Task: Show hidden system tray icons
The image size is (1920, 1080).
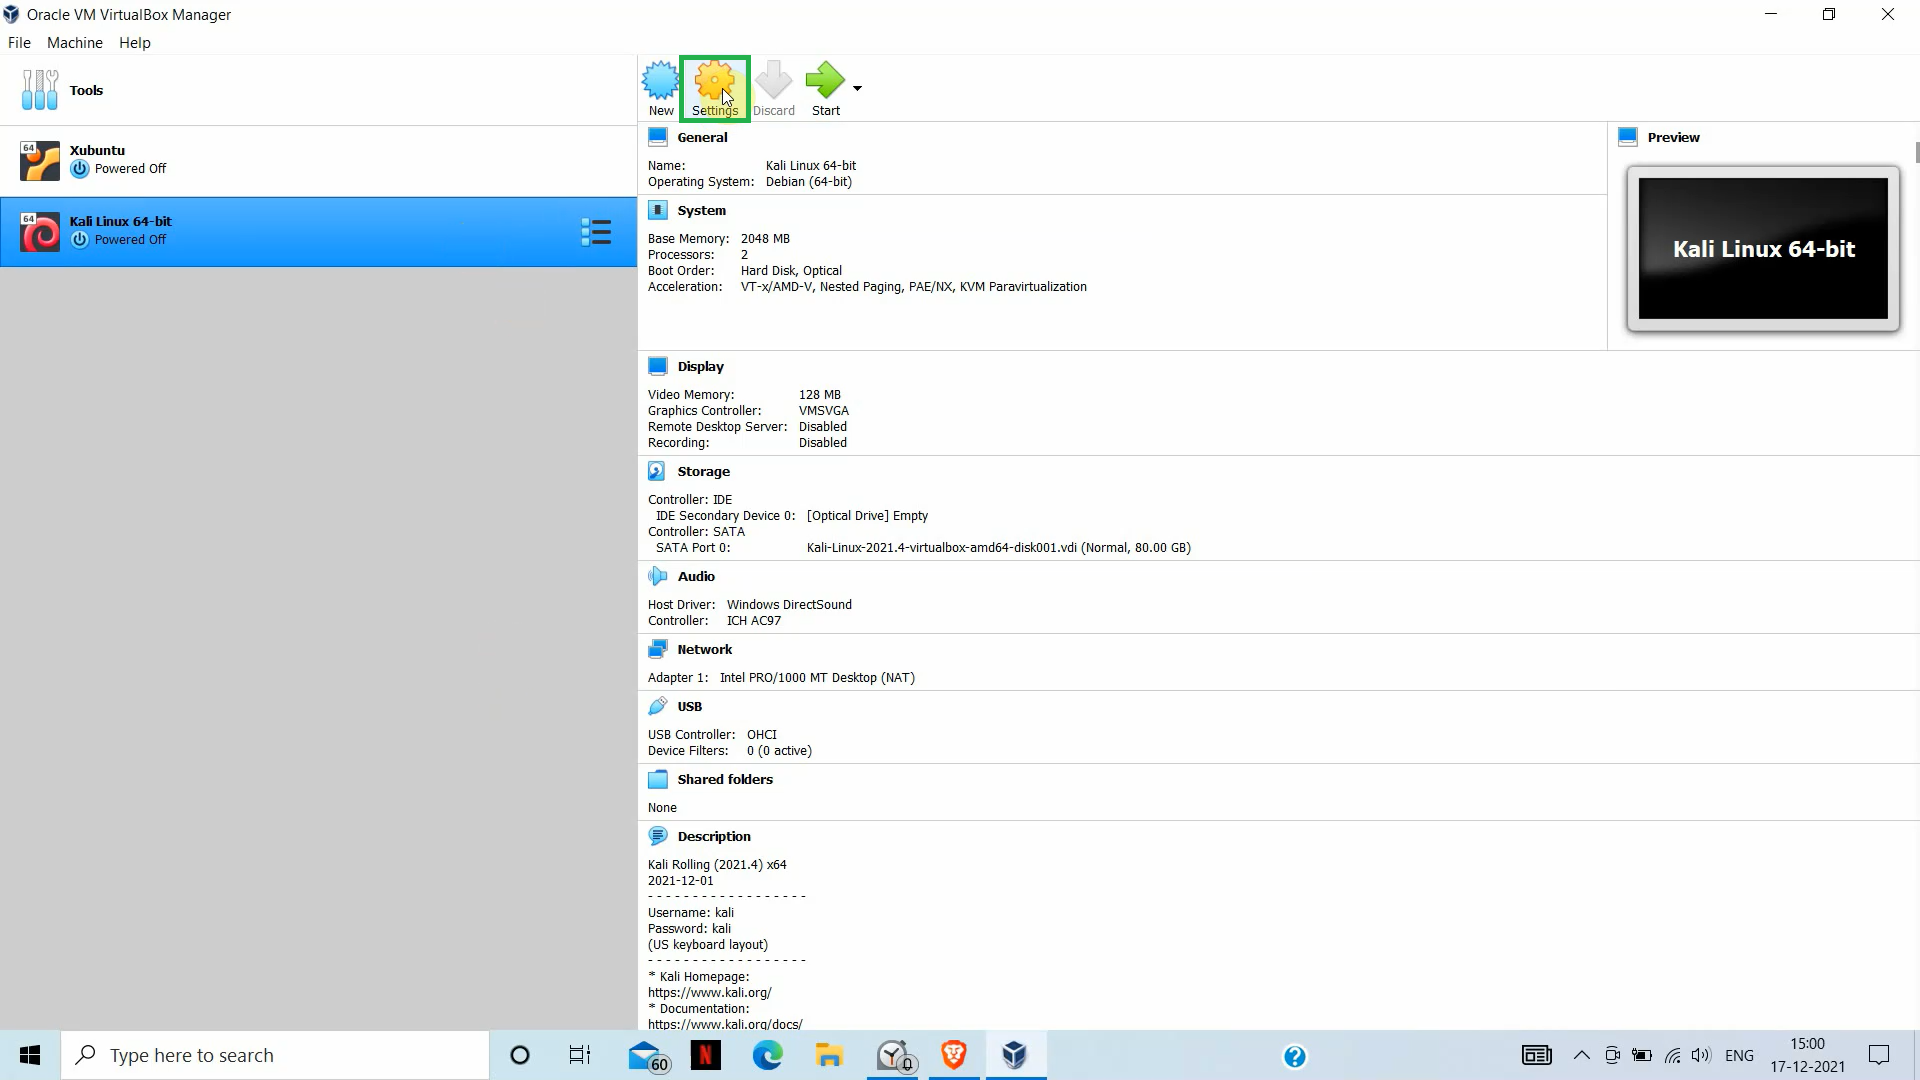Action: (x=1581, y=1055)
